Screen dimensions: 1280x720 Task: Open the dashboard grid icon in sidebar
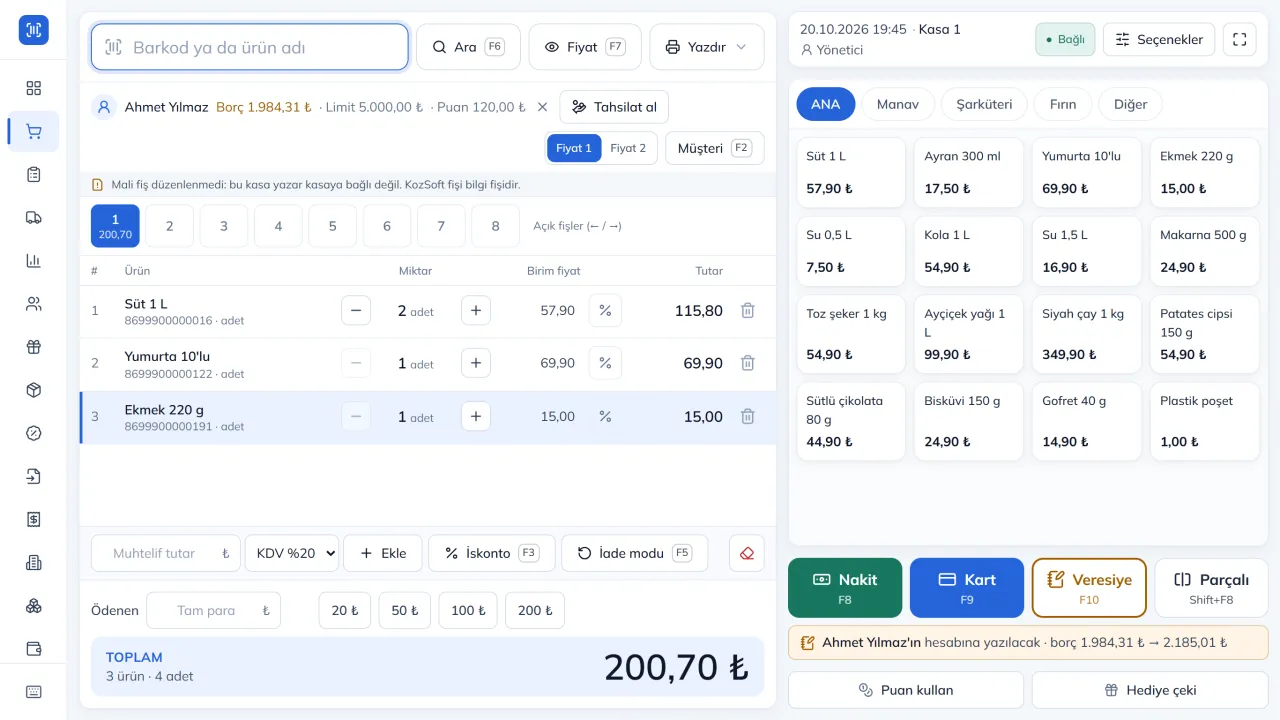pos(34,88)
